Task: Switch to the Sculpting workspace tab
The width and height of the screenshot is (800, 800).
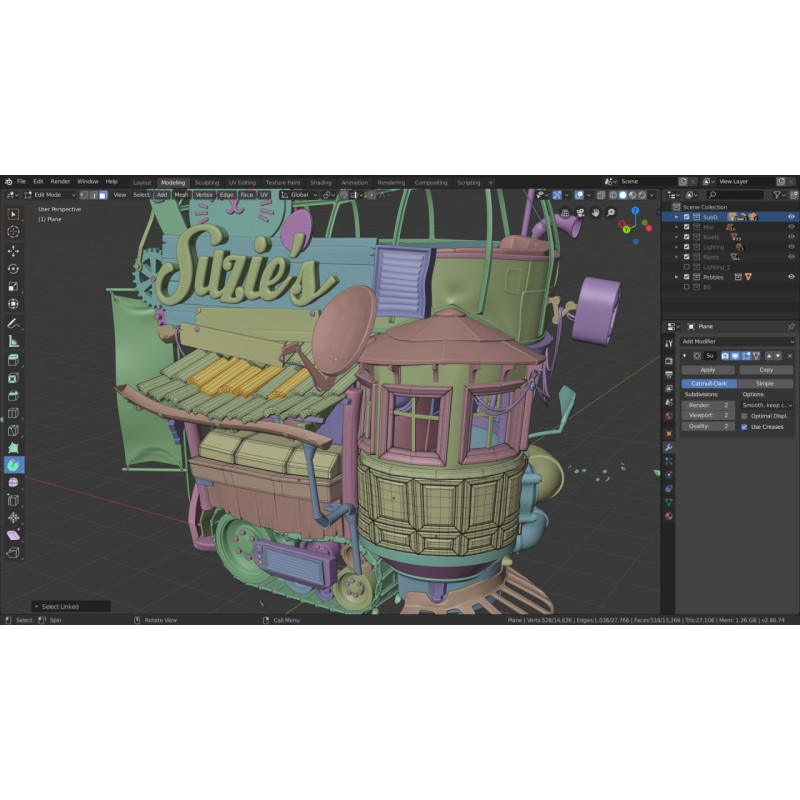Action: coord(206,183)
